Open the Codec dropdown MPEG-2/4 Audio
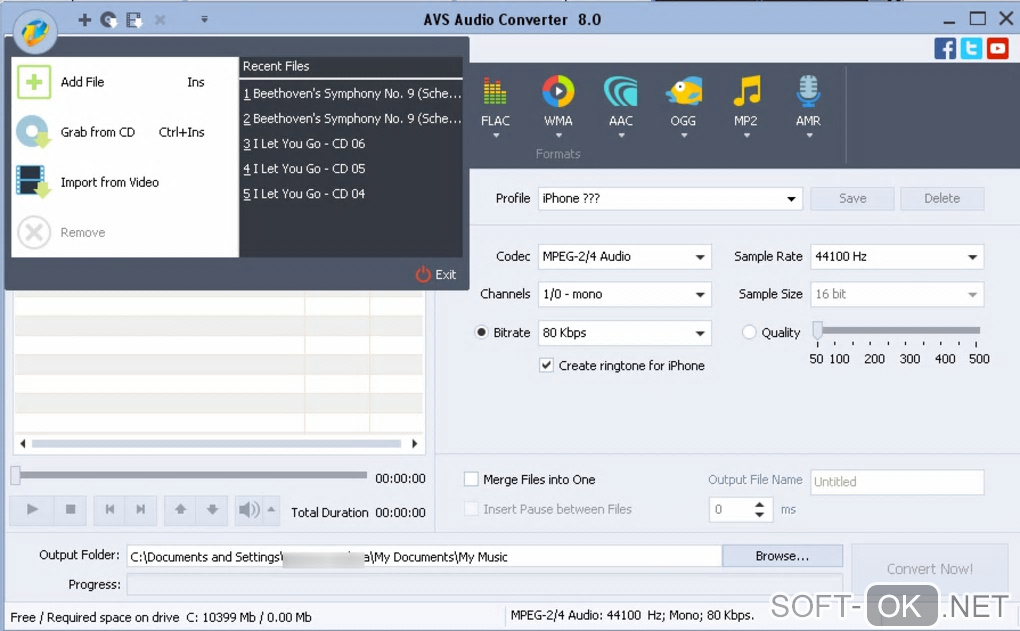This screenshot has width=1020, height=631. (624, 256)
